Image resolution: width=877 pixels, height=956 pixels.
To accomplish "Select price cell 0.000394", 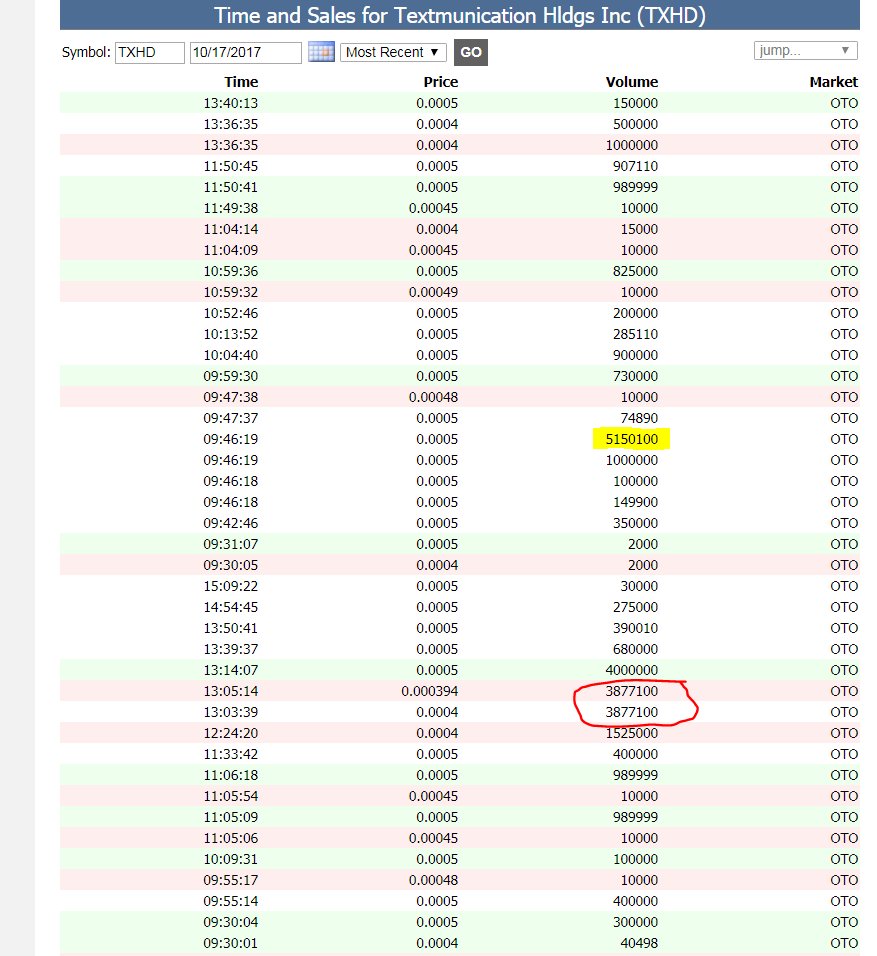I will point(429,691).
